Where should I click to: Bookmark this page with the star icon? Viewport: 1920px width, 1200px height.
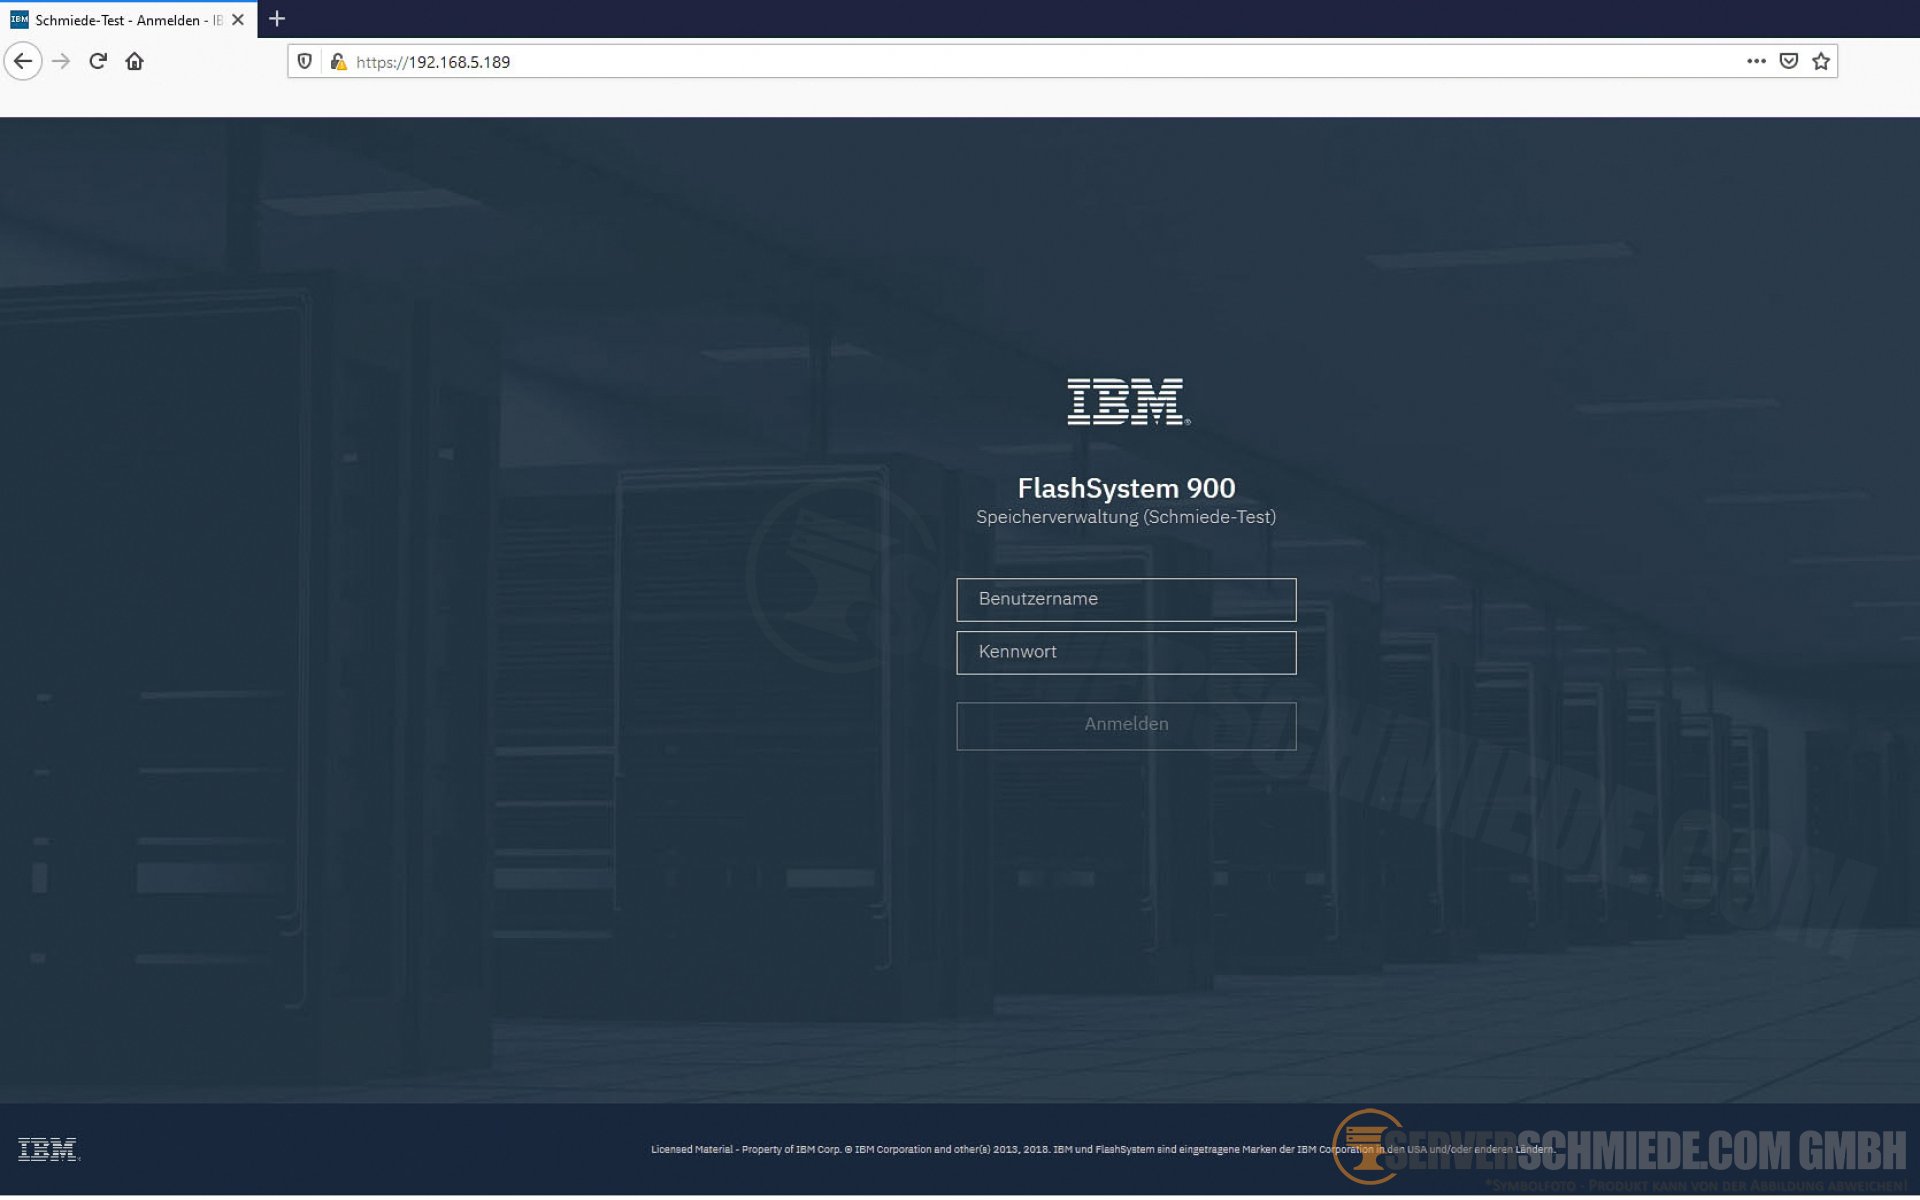[x=1821, y=62]
